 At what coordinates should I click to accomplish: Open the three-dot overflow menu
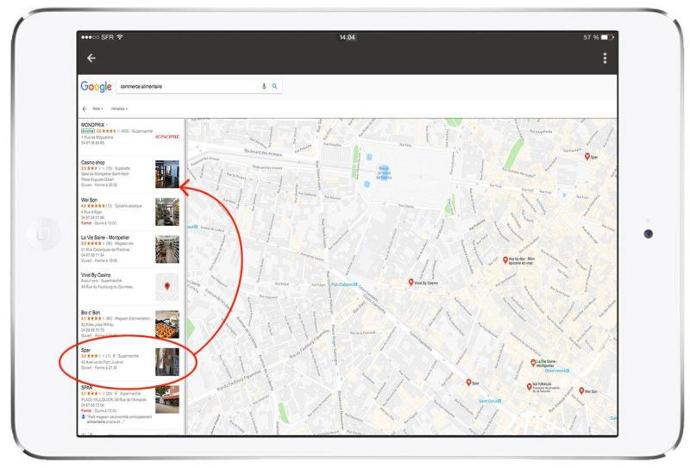pos(605,58)
